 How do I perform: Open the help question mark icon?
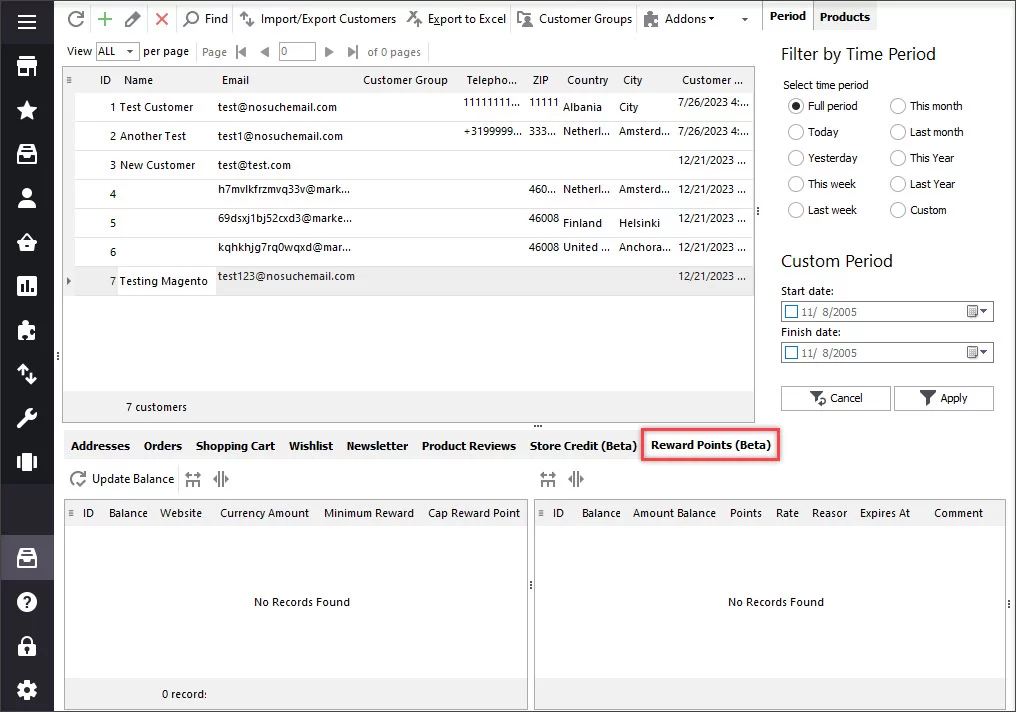[27, 602]
